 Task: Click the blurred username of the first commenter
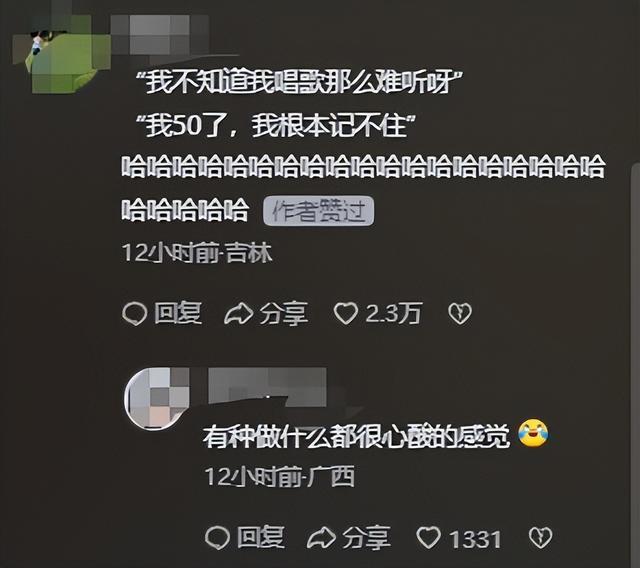click(160, 35)
